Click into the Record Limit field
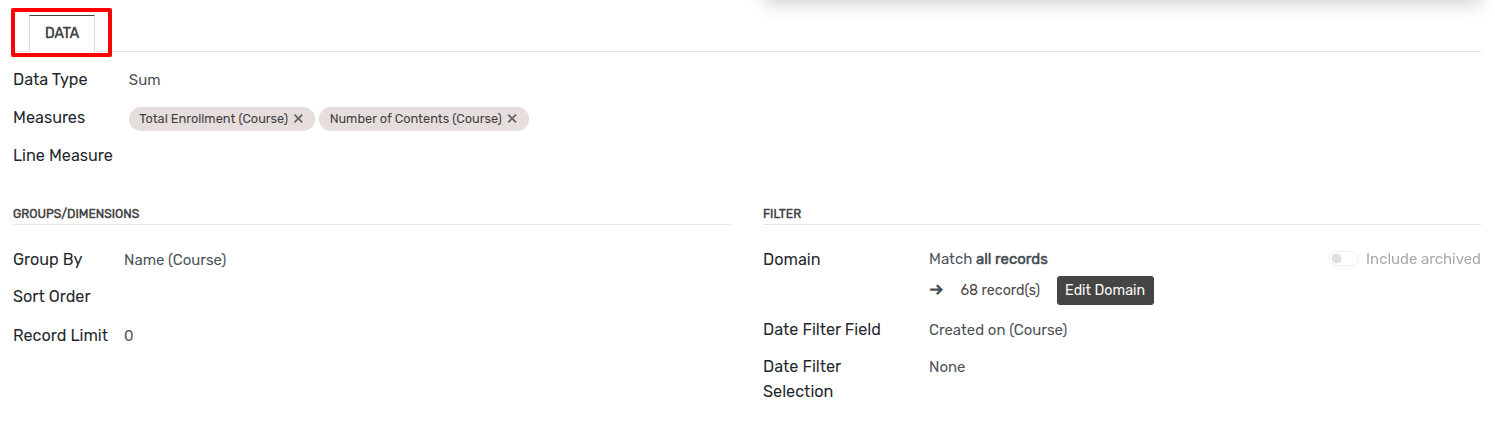The image size is (1495, 443). tap(427, 336)
